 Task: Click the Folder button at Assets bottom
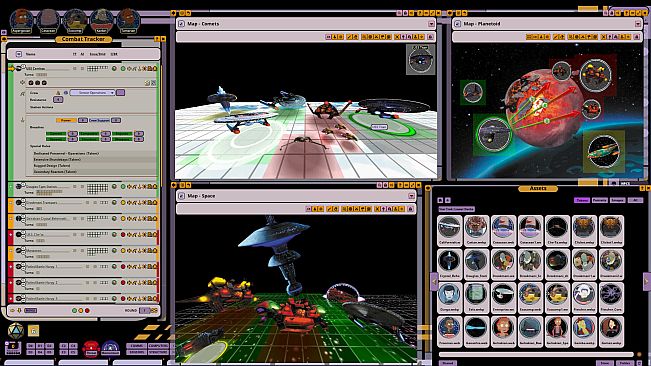[x=625, y=363]
